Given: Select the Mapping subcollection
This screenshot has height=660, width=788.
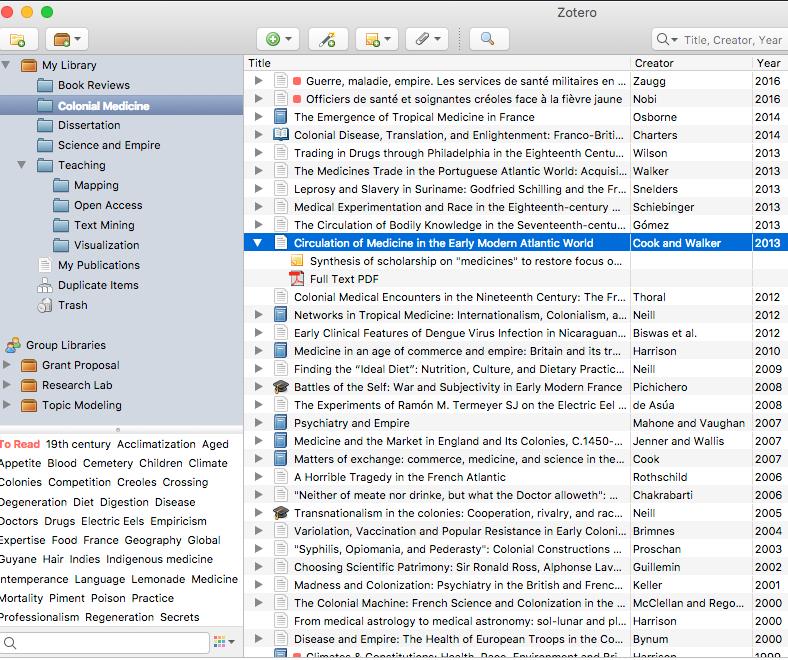Looking at the screenshot, I should (96, 185).
